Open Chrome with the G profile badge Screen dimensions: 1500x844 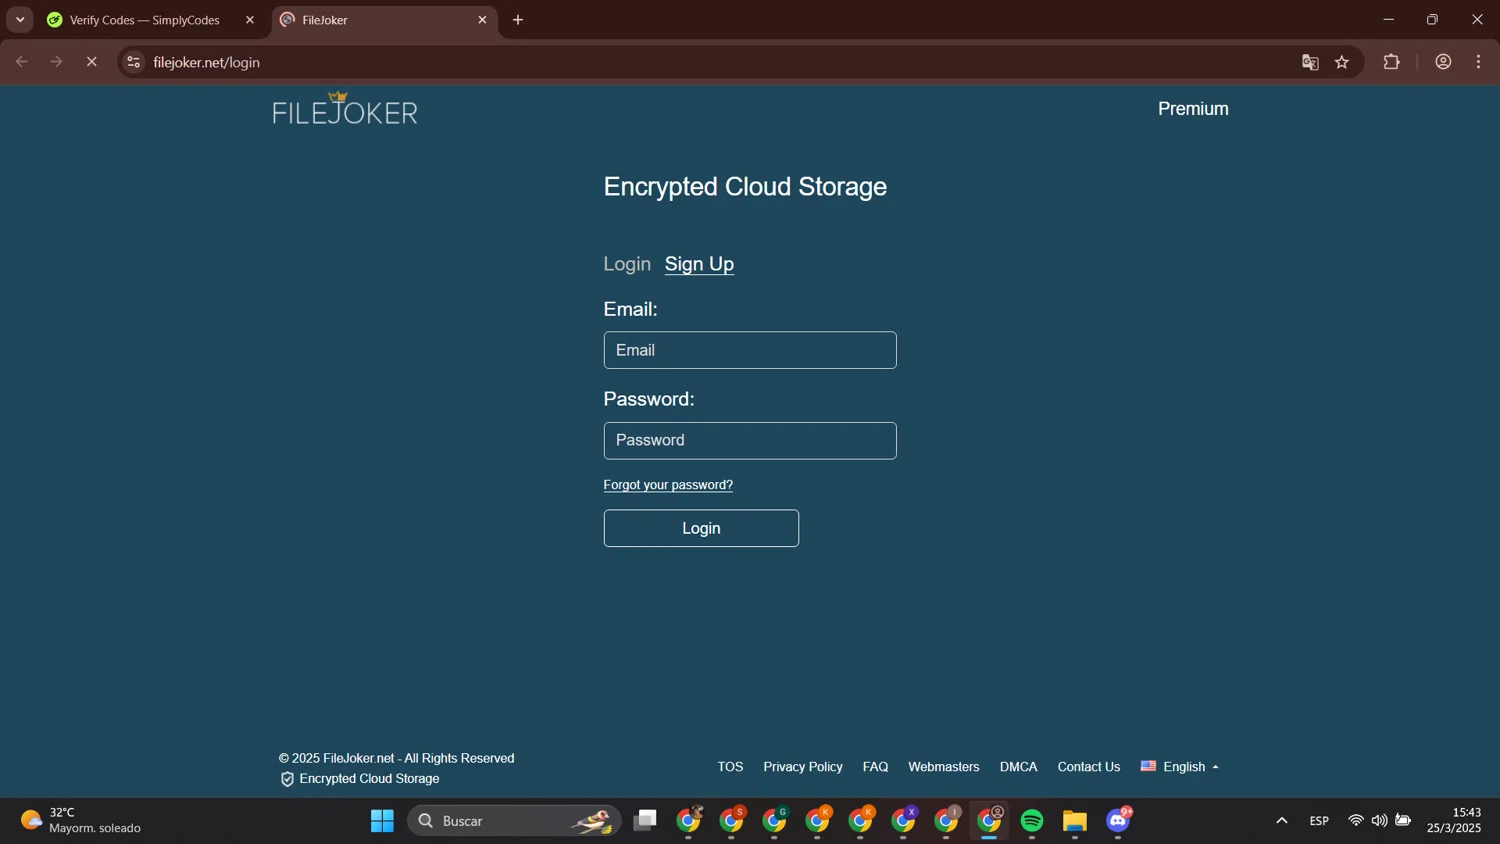[x=775, y=821]
